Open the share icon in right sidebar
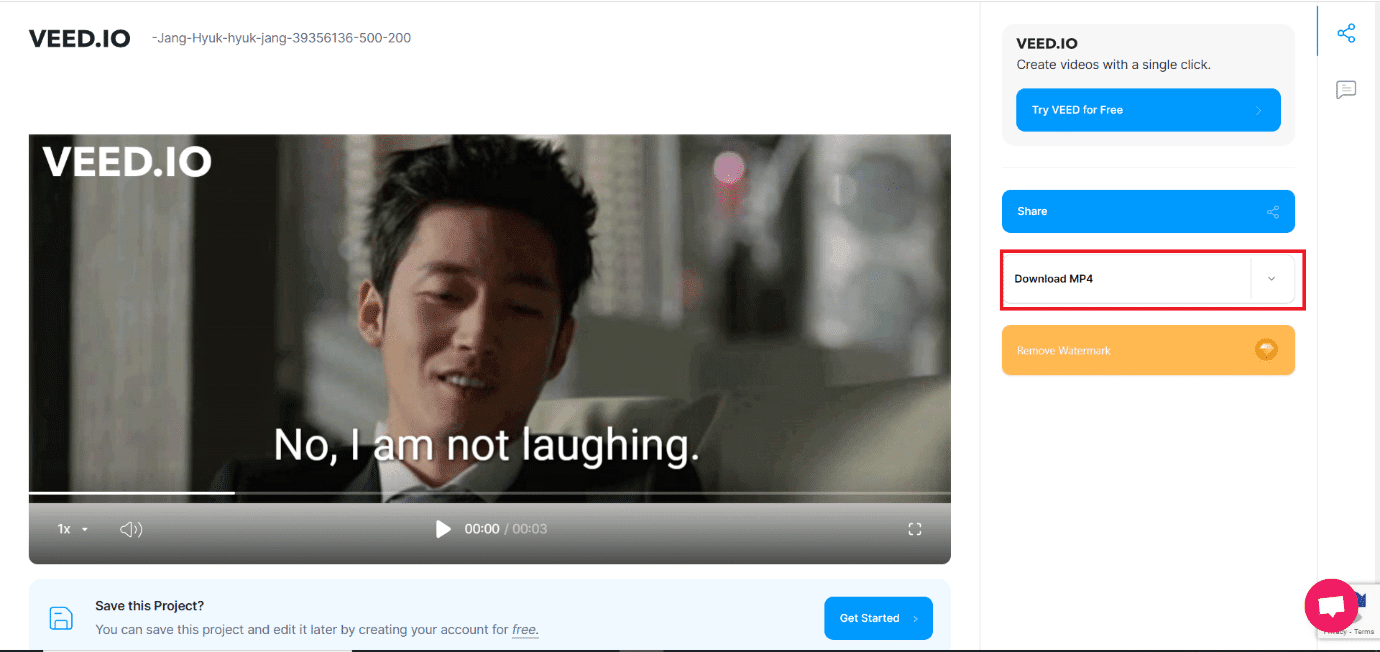The width and height of the screenshot is (1380, 652). point(1346,33)
